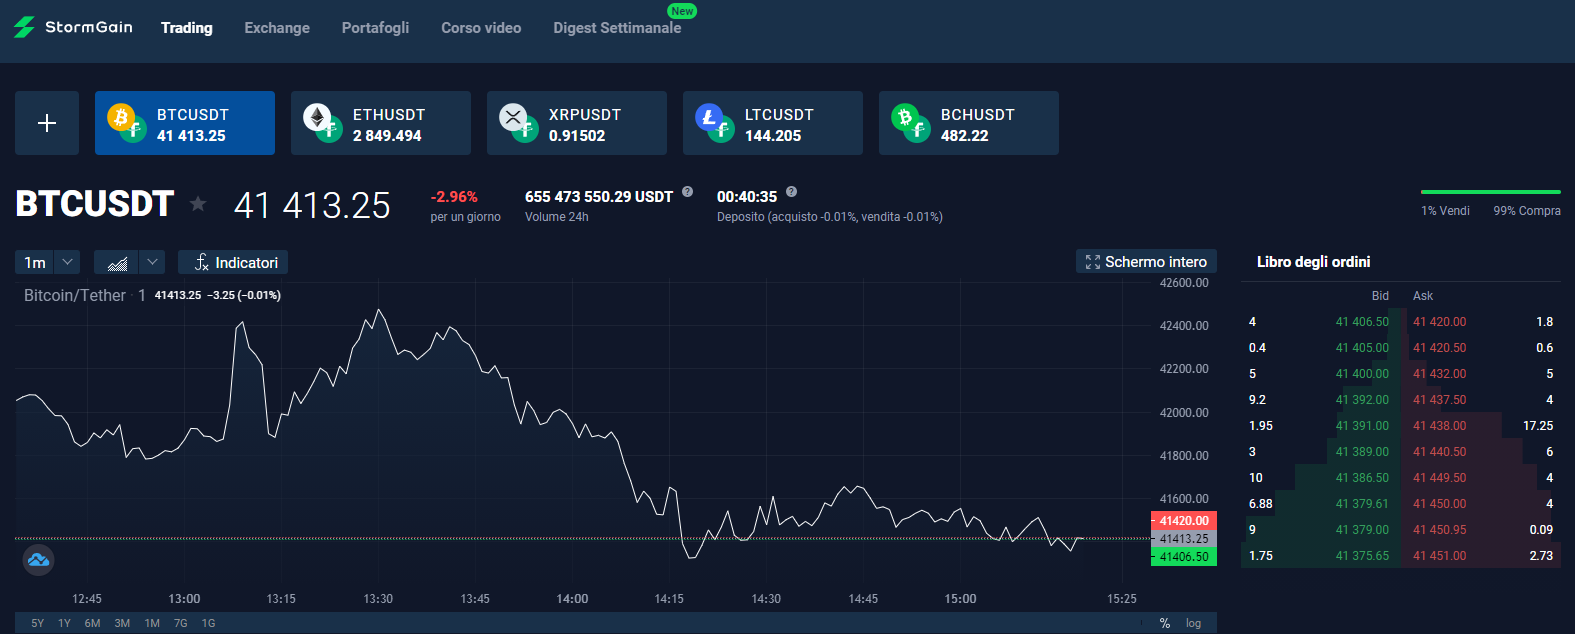This screenshot has height=634, width=1575.
Task: Mark BTCUSDT as favorite with star
Action: click(198, 204)
